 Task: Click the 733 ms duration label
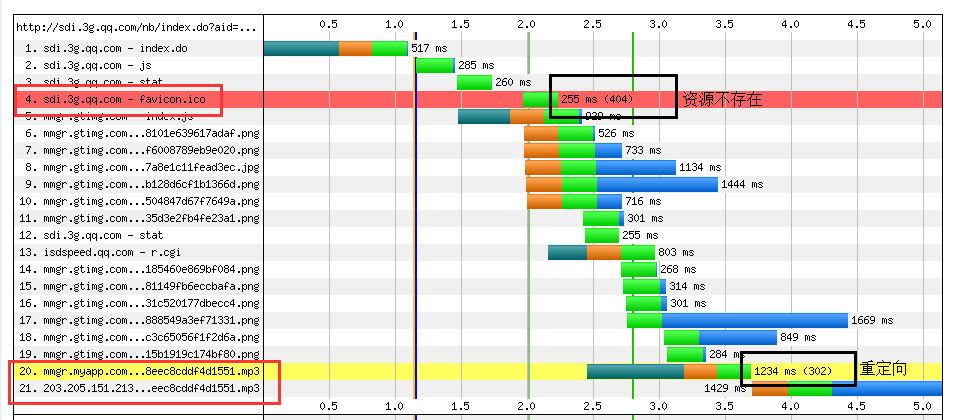[x=644, y=150]
